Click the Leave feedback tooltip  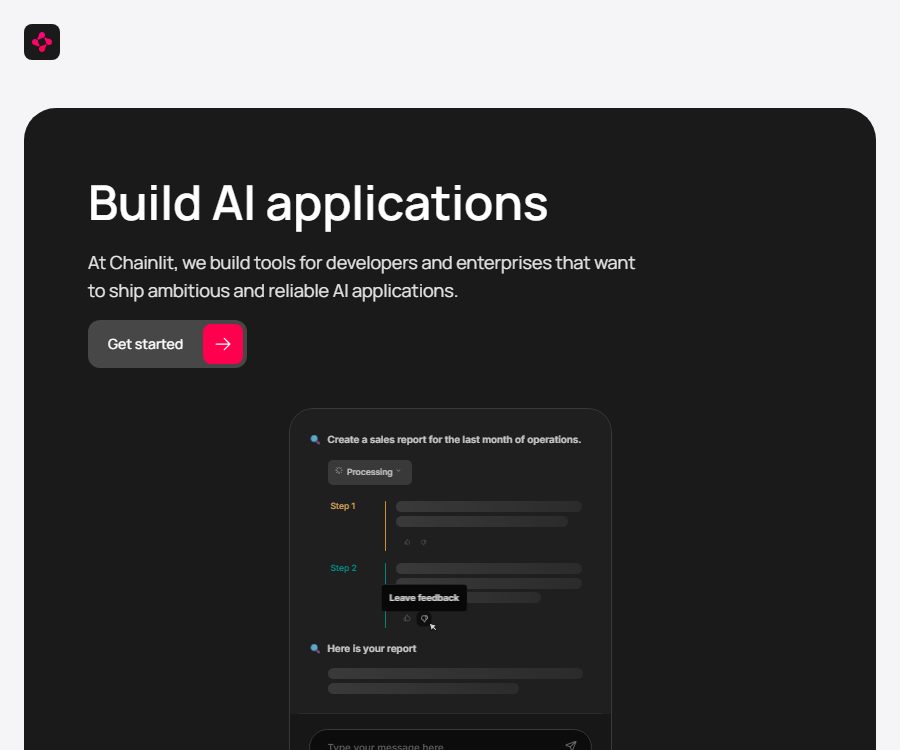[424, 598]
